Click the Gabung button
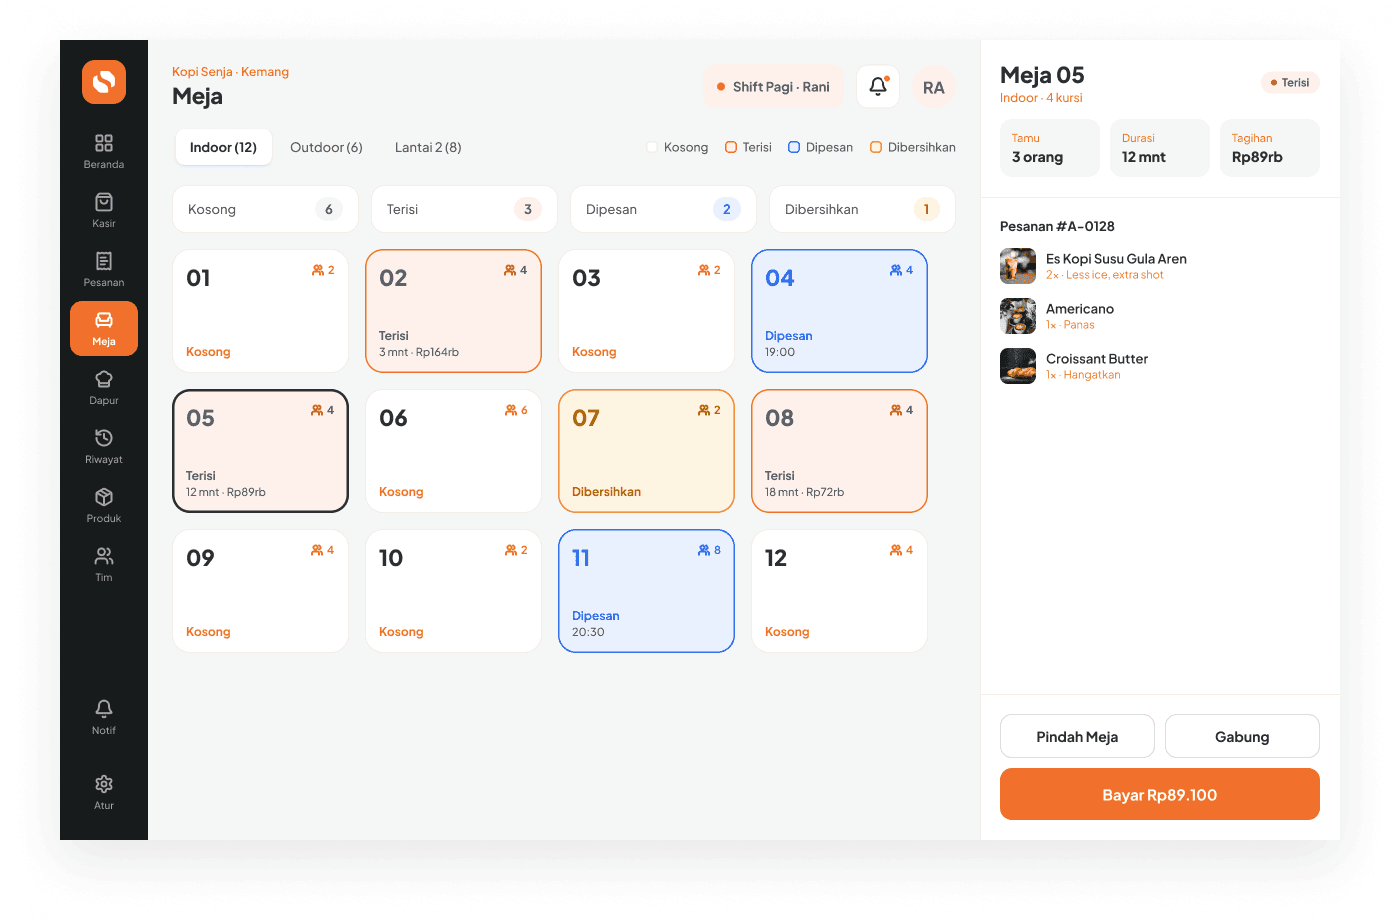Viewport: 1400px width, 920px height. pos(1242,736)
